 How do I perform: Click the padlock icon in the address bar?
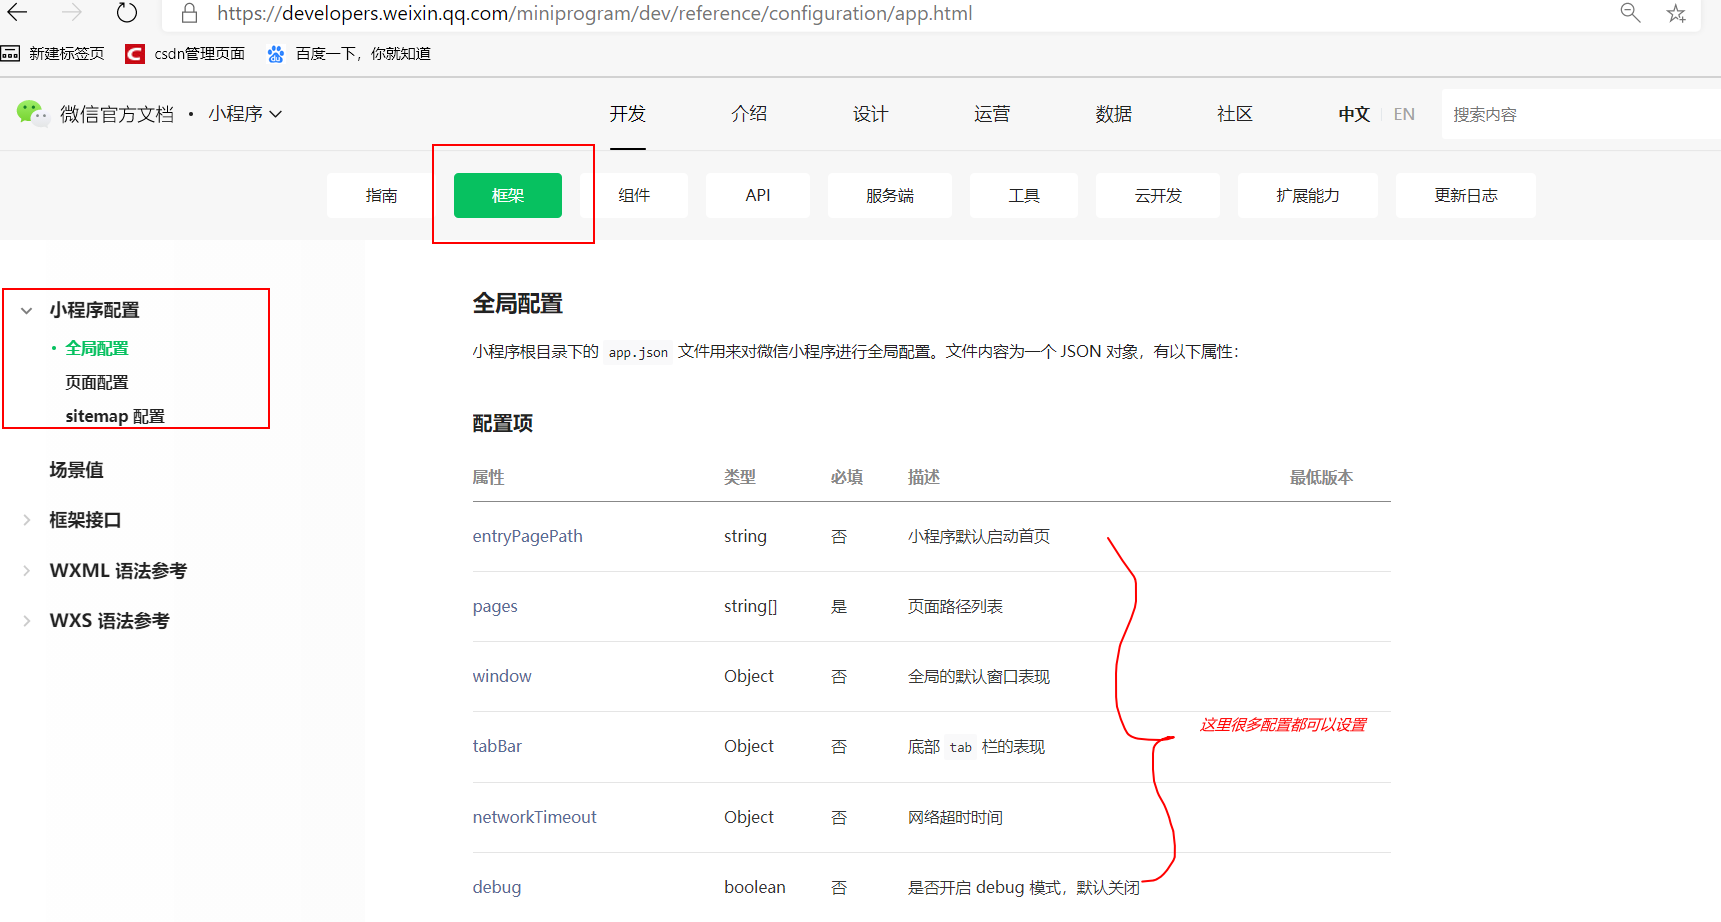point(188,13)
